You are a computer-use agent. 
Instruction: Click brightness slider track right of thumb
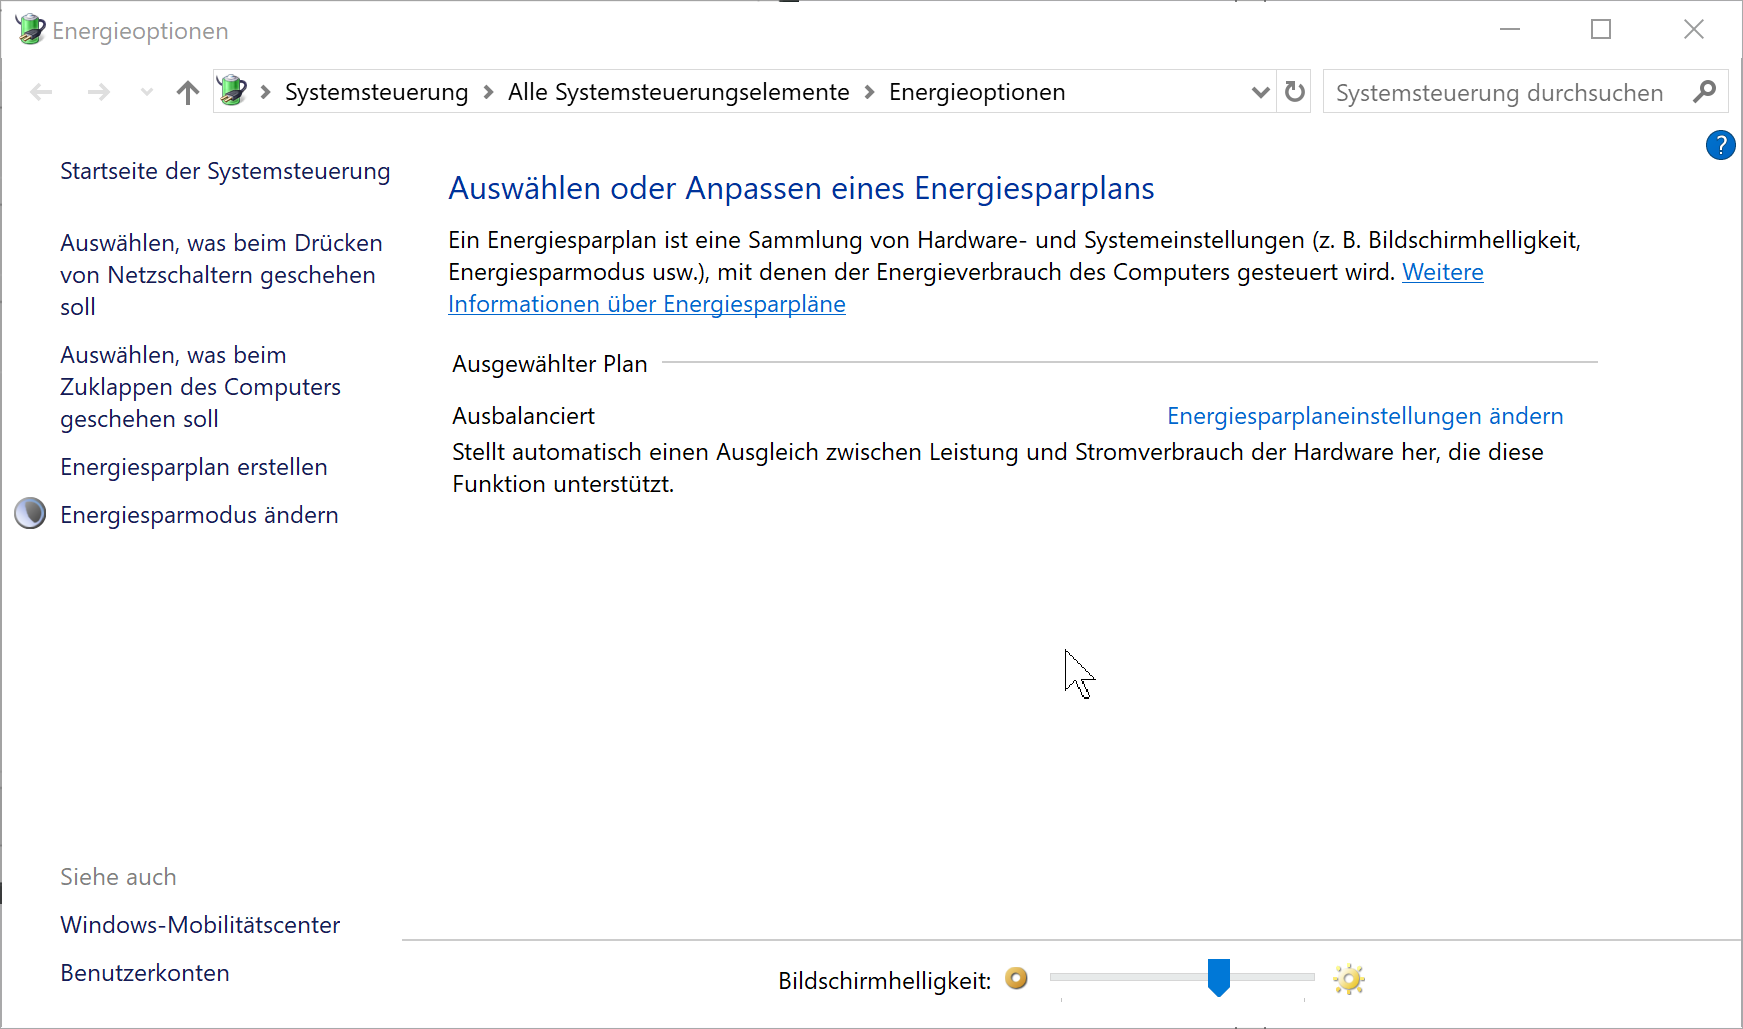pos(1272,977)
